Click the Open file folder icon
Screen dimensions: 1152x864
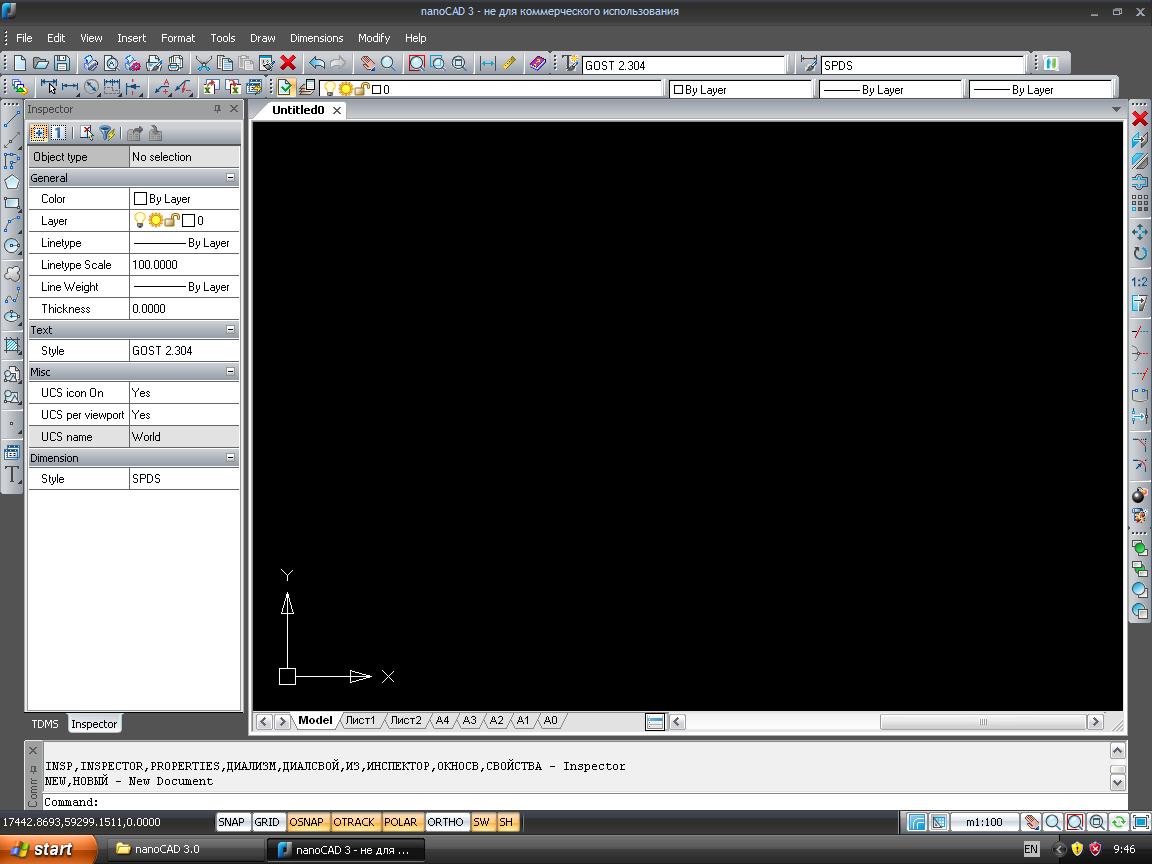pos(41,64)
